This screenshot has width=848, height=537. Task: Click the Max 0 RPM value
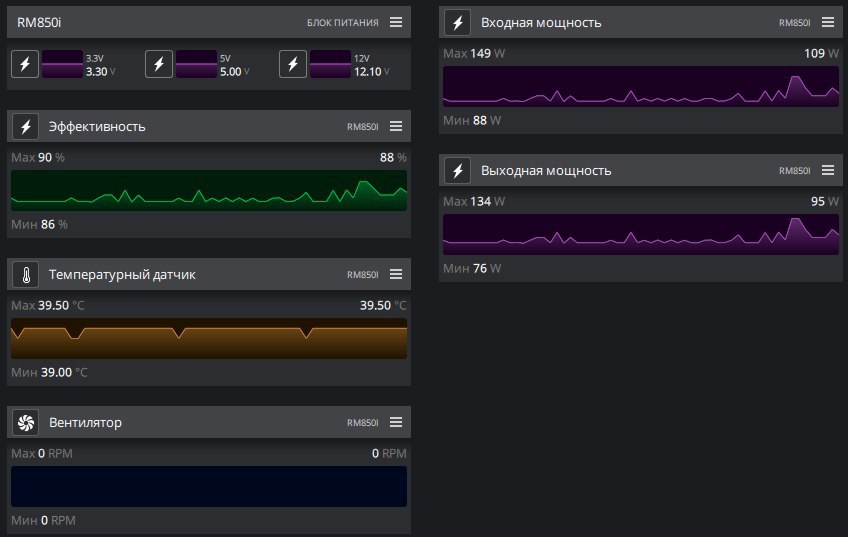(x=42, y=453)
